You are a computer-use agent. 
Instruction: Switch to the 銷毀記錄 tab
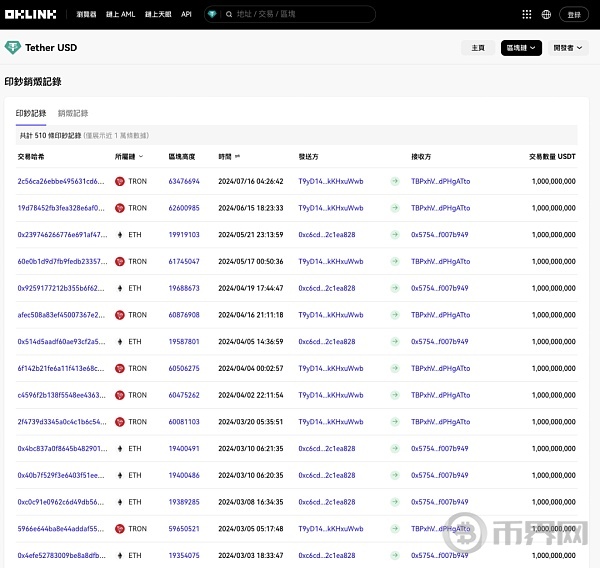[x=73, y=113]
